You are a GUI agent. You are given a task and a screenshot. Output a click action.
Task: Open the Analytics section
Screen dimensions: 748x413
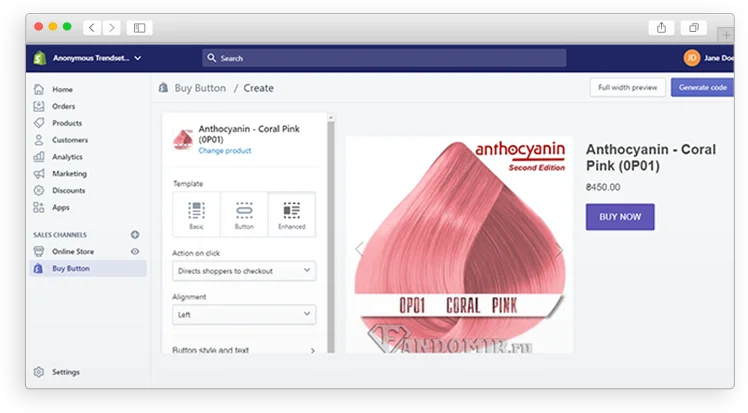coord(67,157)
